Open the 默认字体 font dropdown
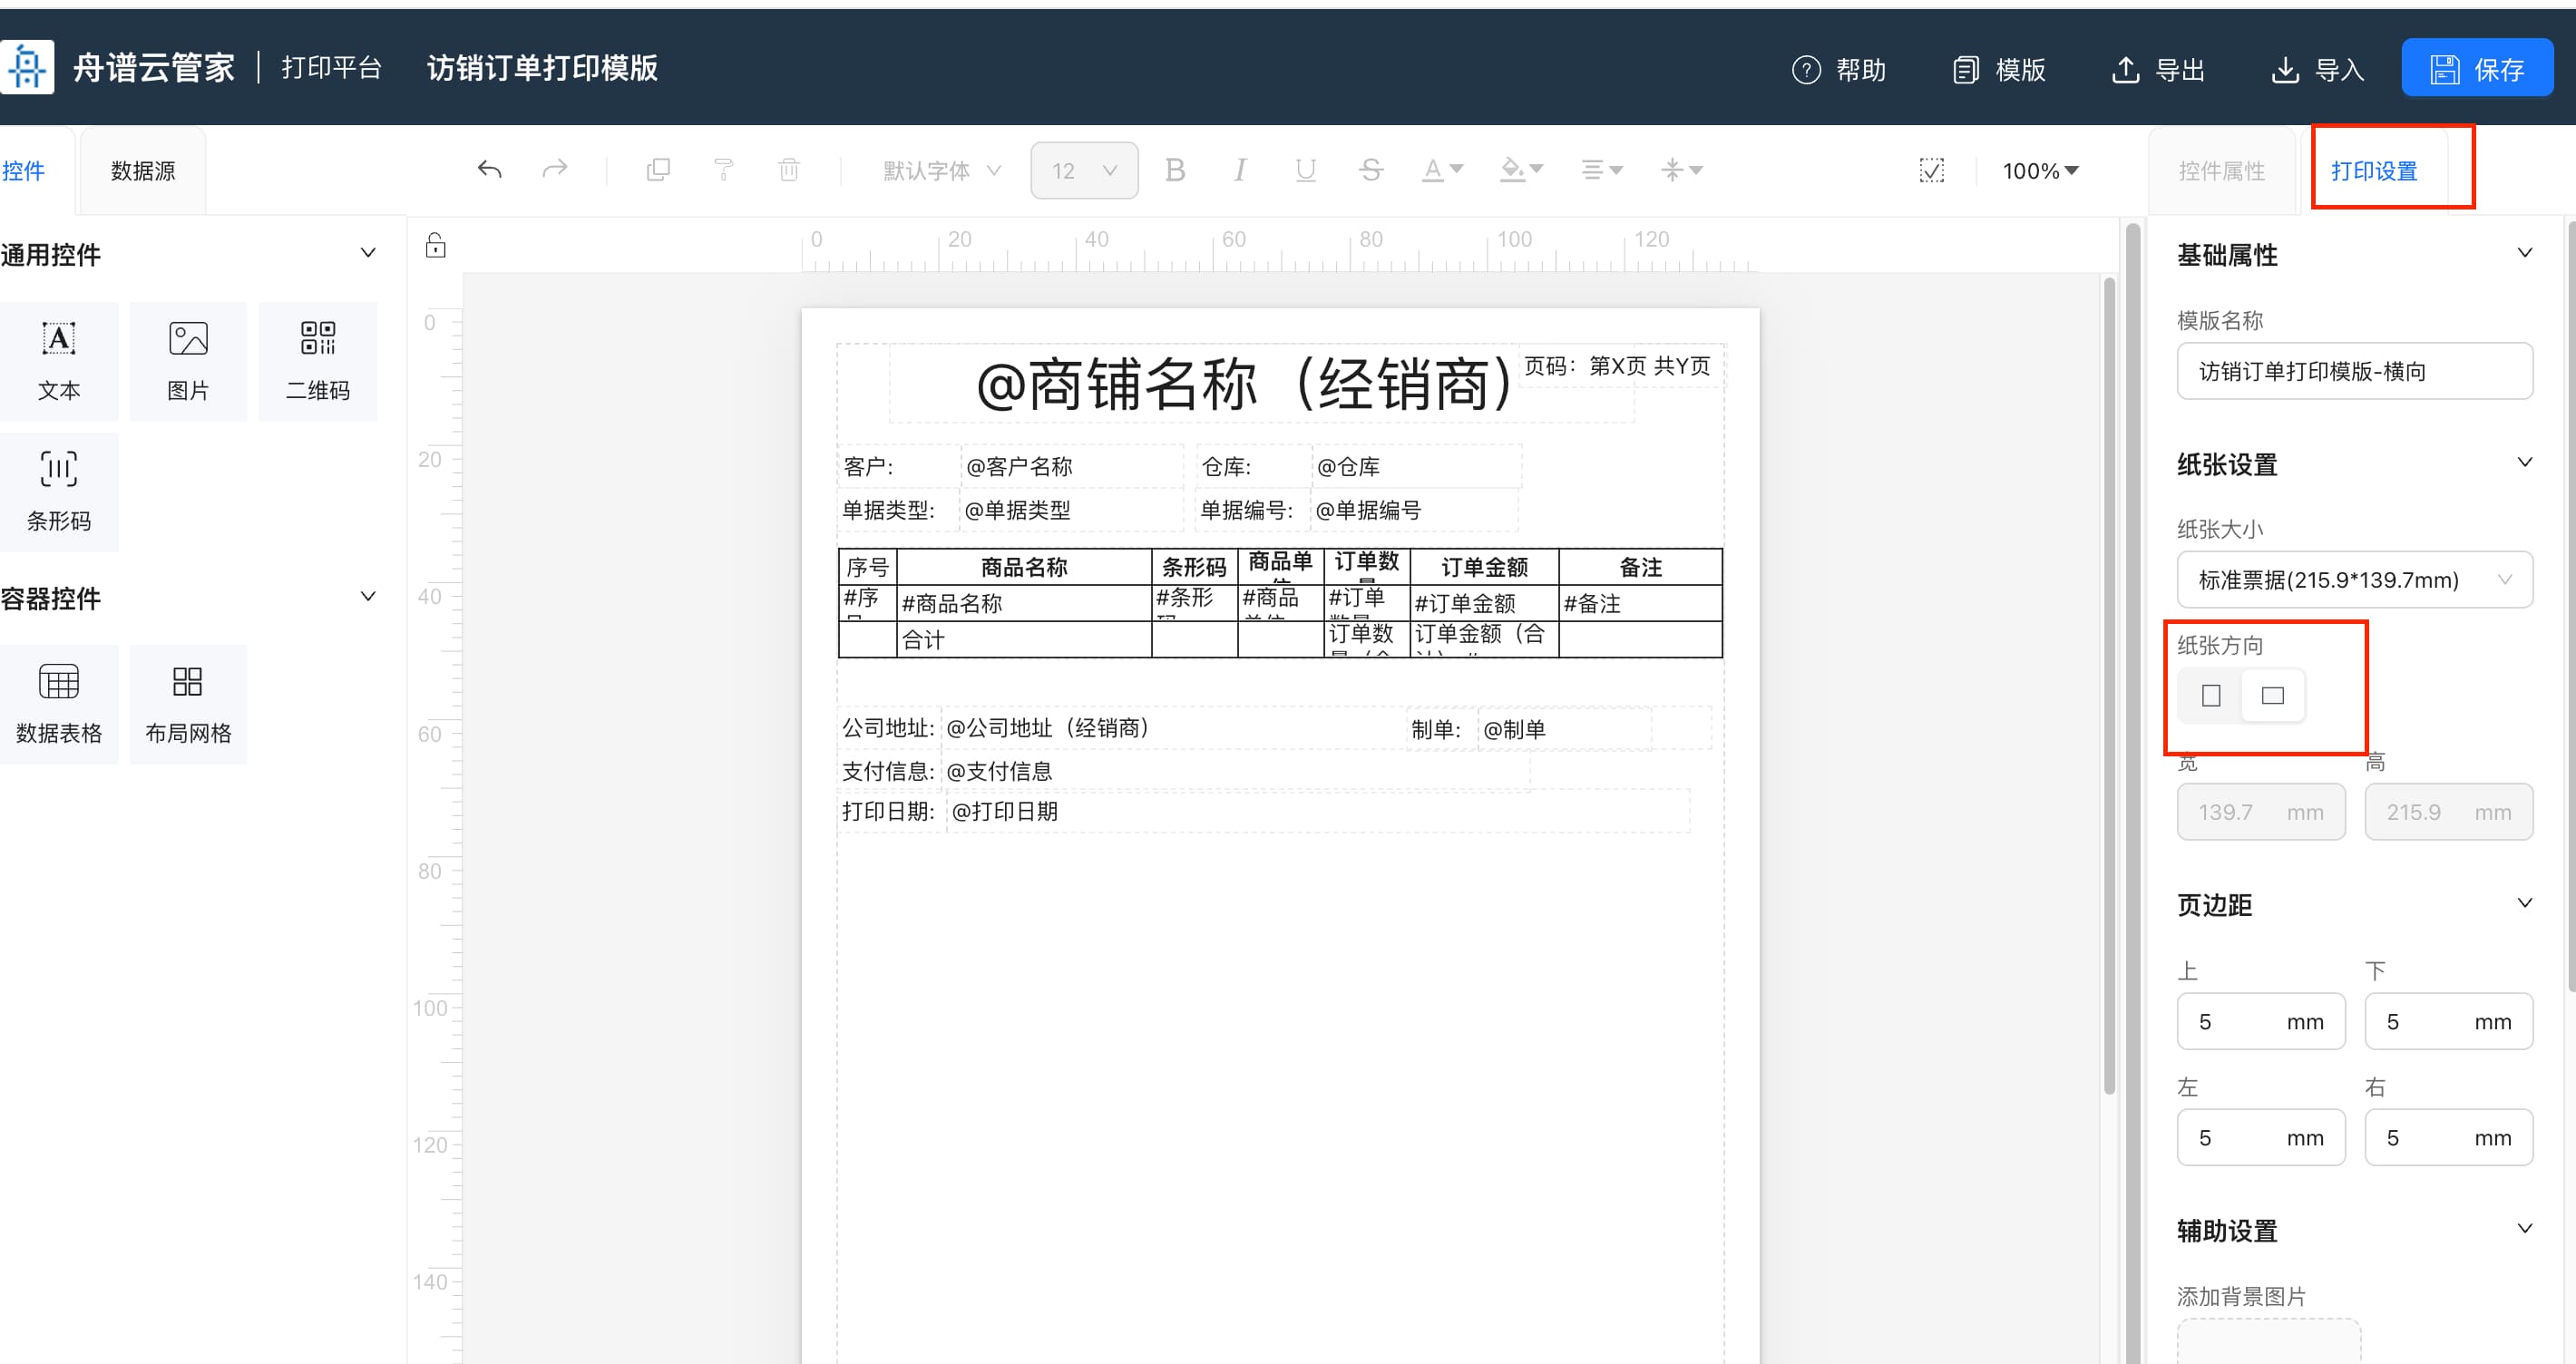2576x1364 pixels. point(941,171)
